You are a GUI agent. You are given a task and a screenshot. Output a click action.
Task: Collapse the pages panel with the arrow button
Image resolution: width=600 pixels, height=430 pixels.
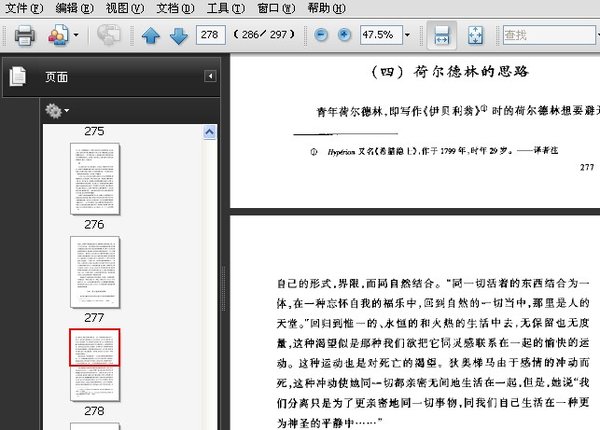(210, 76)
